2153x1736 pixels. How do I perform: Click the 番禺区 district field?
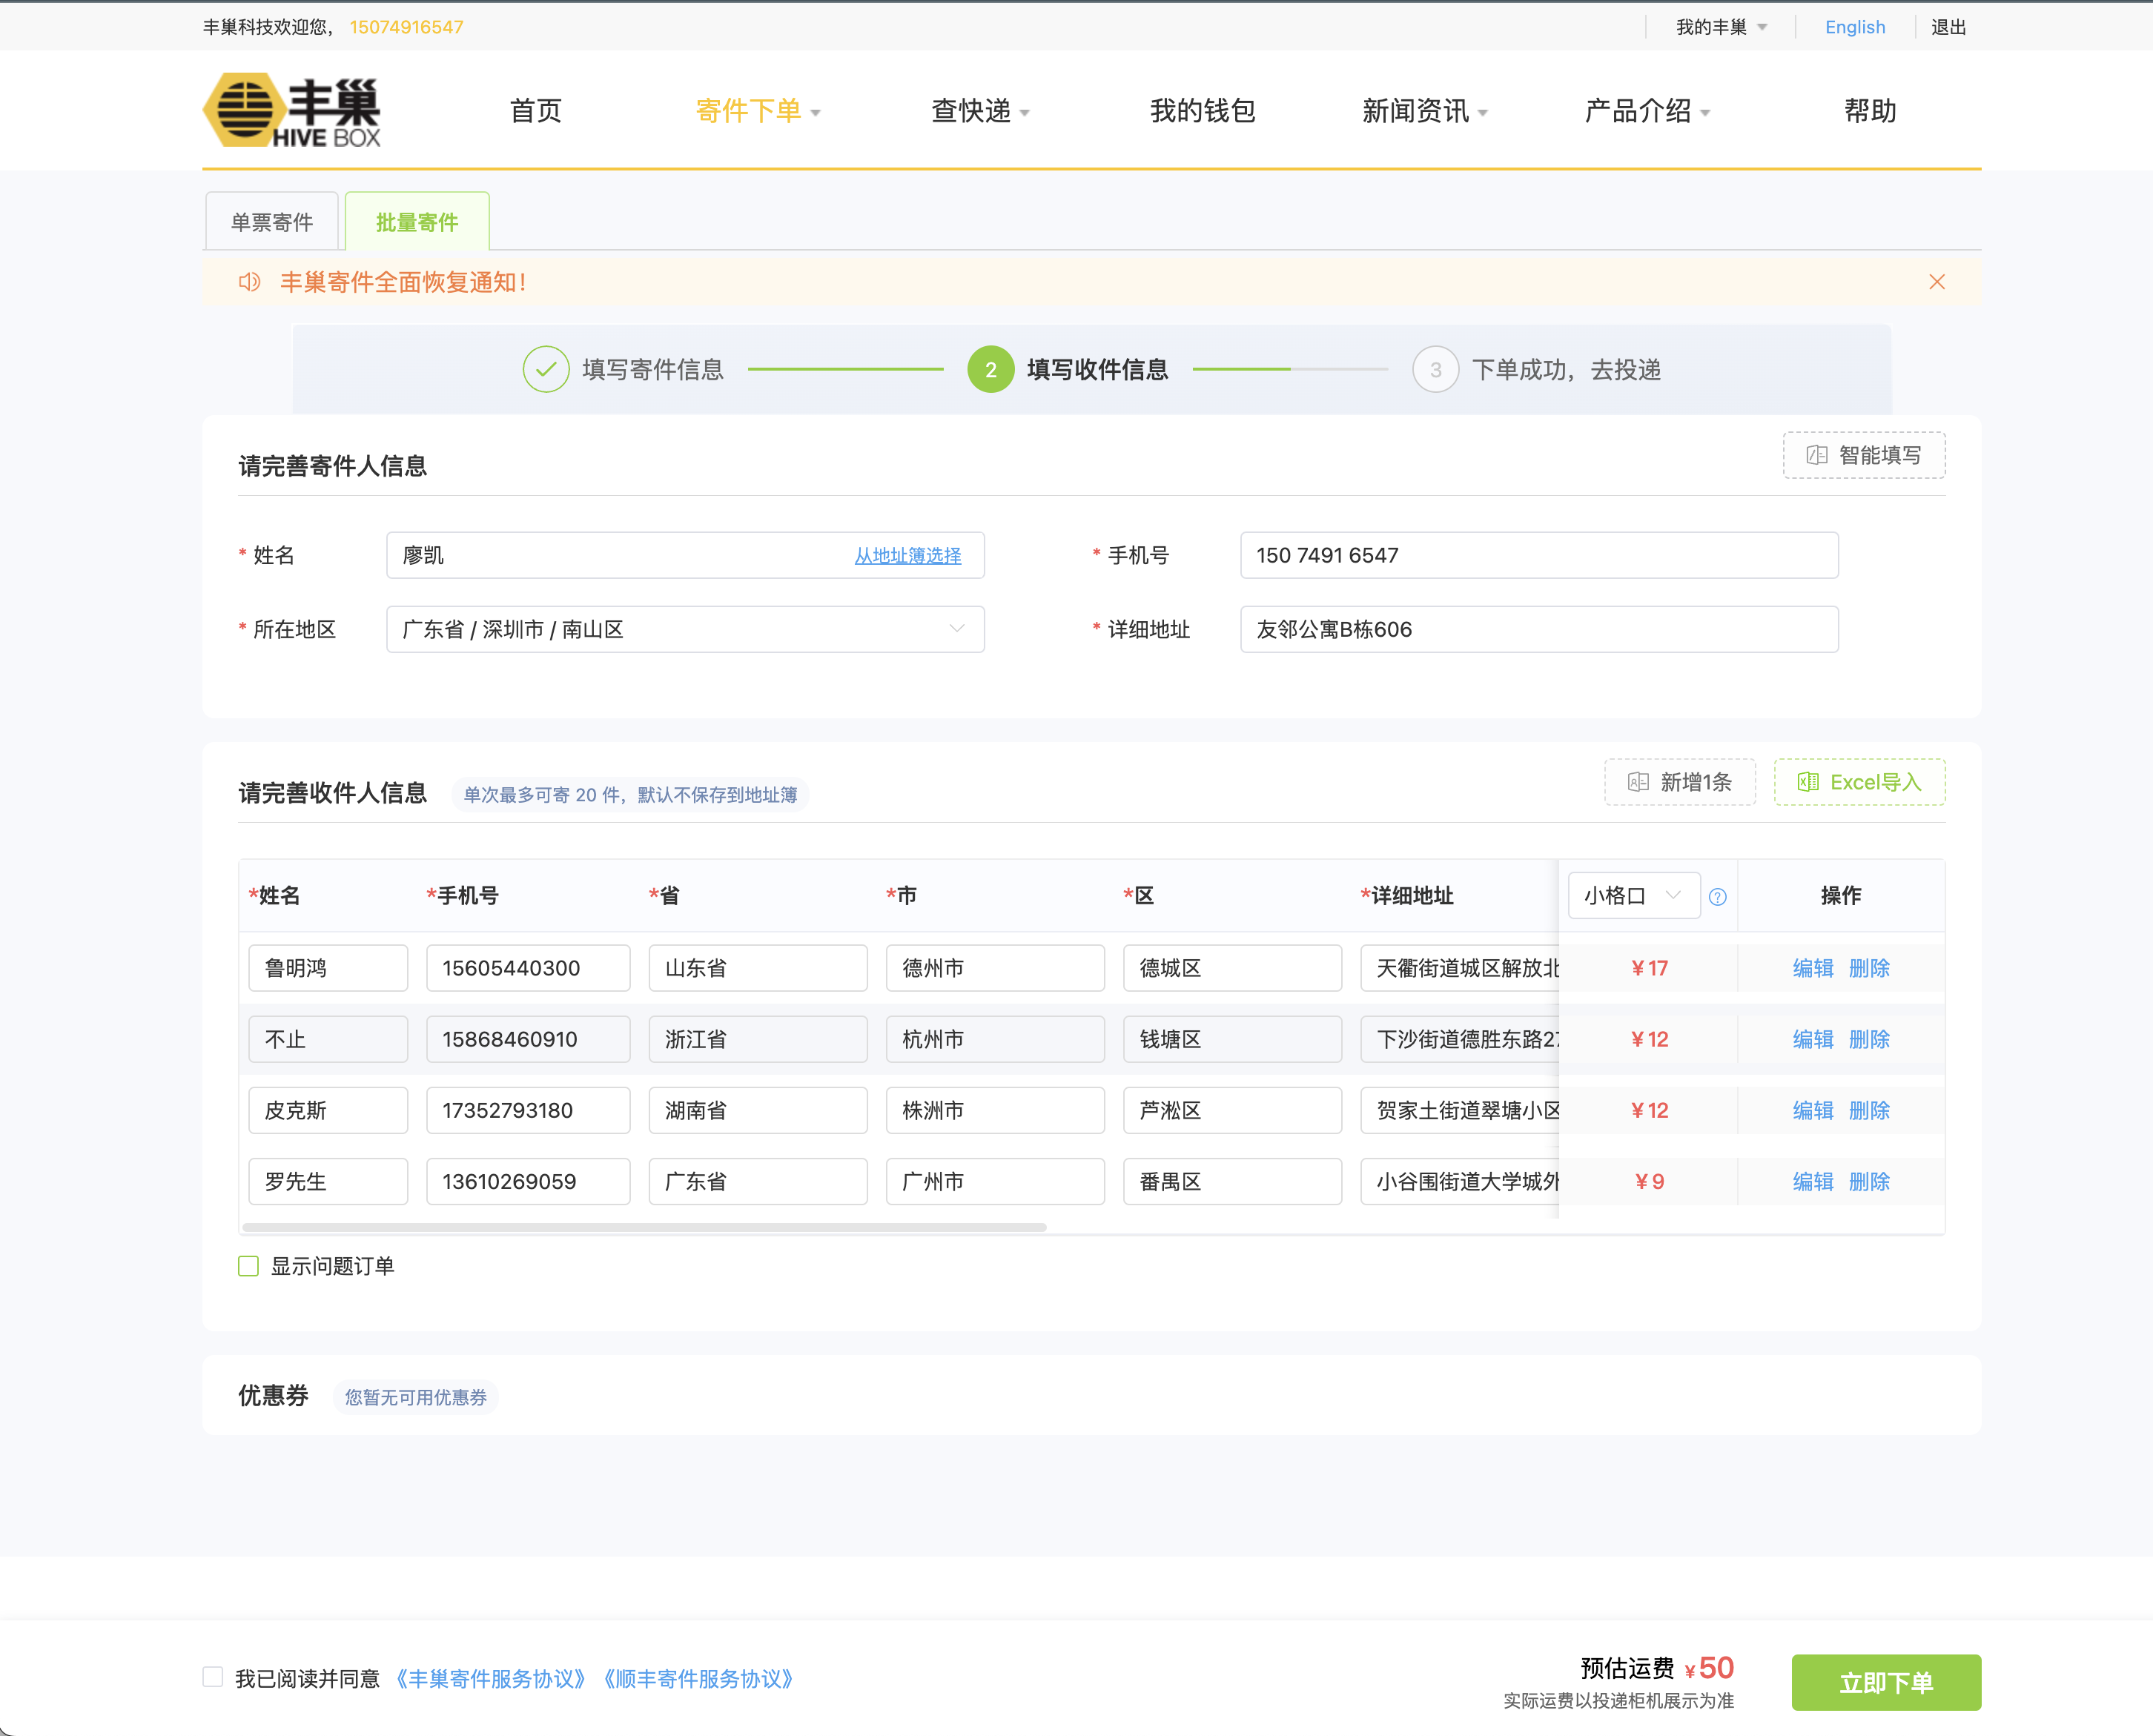1232,1181
